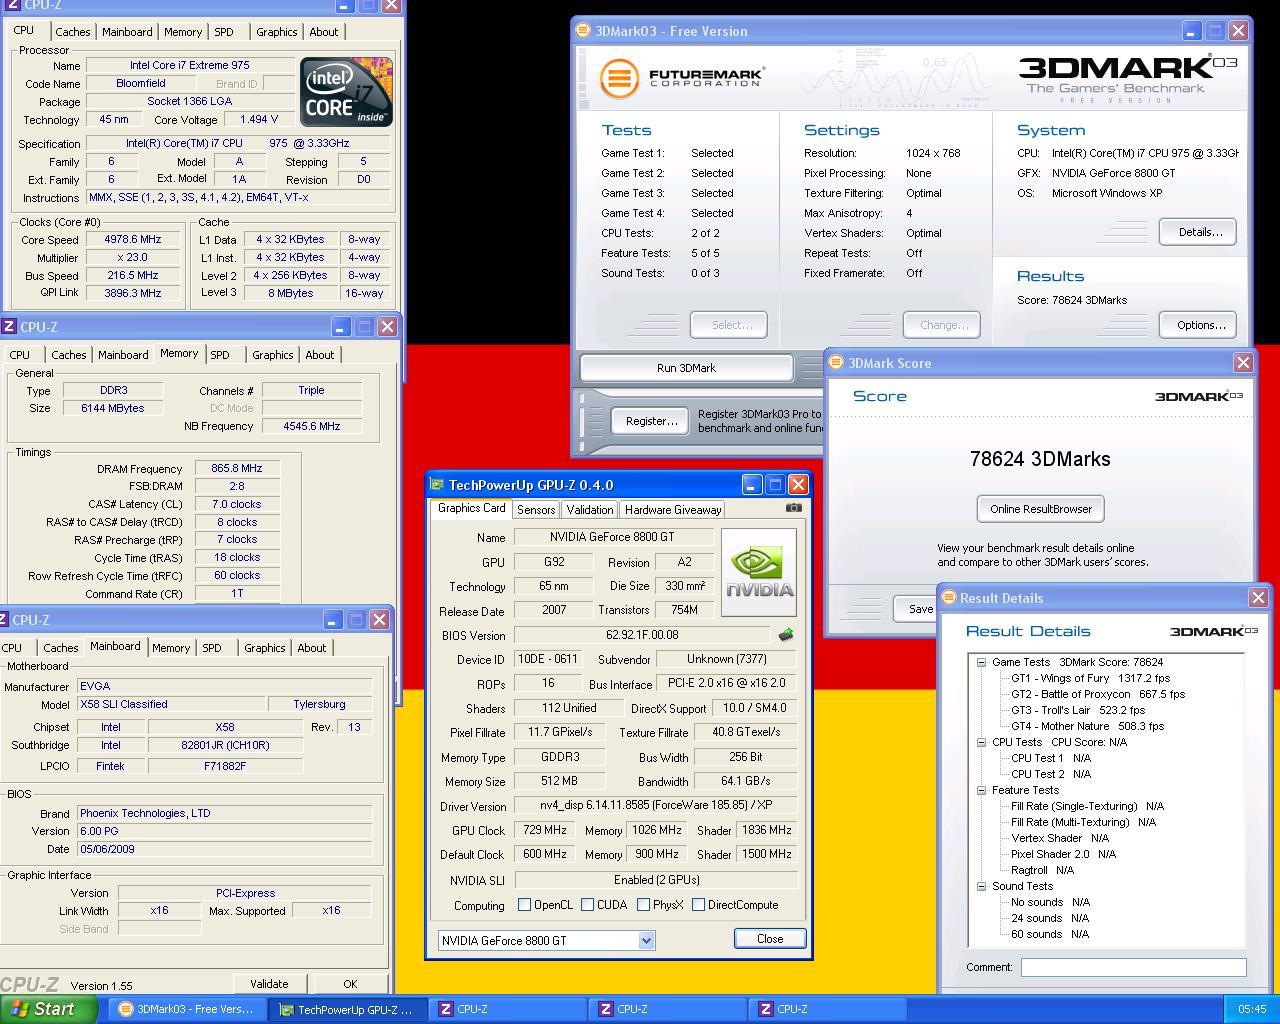Click the system clock showing 05:45
The width and height of the screenshot is (1280, 1024).
[1252, 1009]
